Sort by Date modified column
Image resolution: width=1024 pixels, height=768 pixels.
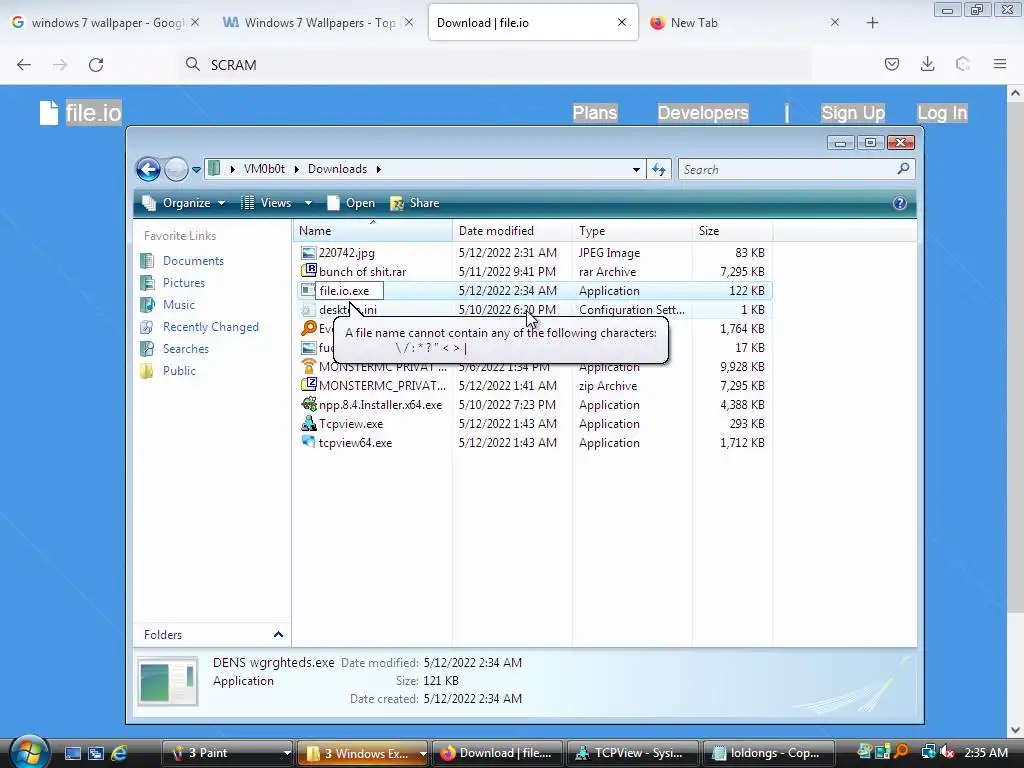(512, 231)
